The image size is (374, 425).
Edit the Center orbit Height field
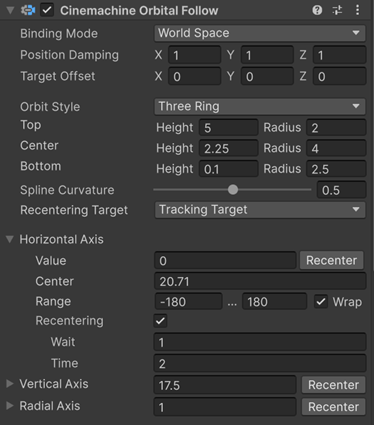tap(229, 148)
